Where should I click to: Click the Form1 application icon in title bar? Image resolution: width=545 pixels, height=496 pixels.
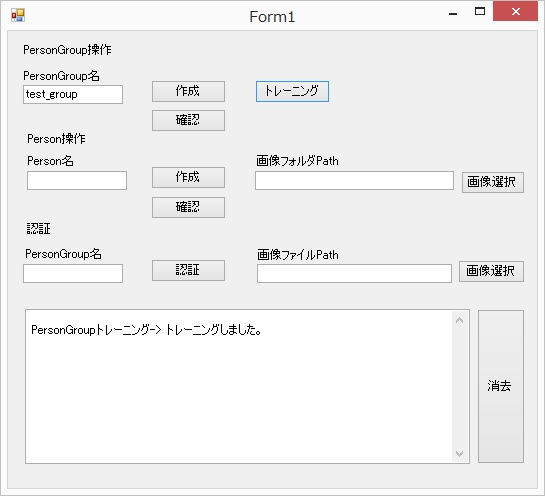(18, 15)
